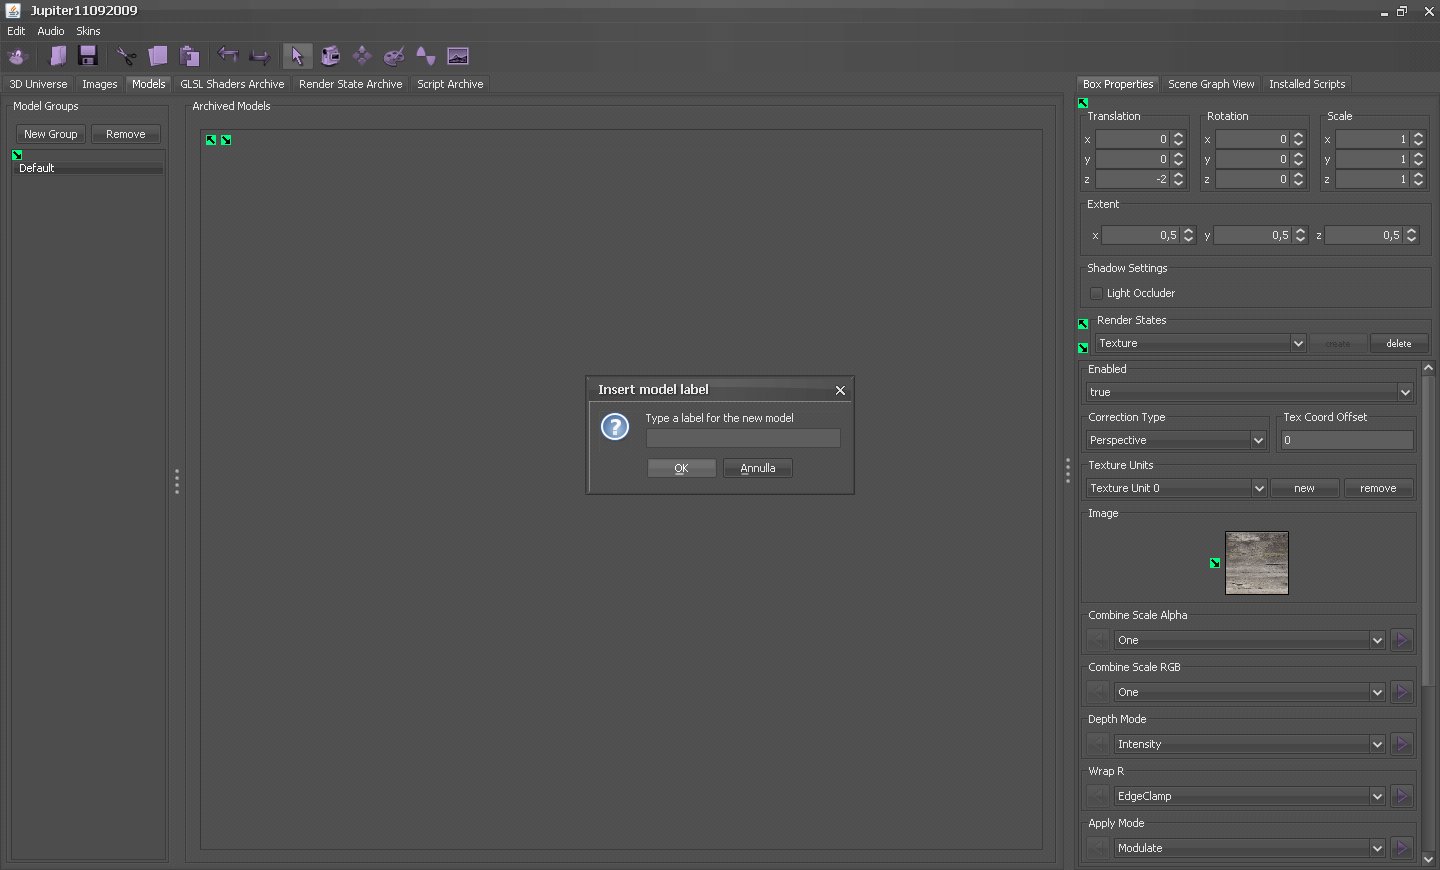Increase Translation x with the up stepper

coord(1178,135)
